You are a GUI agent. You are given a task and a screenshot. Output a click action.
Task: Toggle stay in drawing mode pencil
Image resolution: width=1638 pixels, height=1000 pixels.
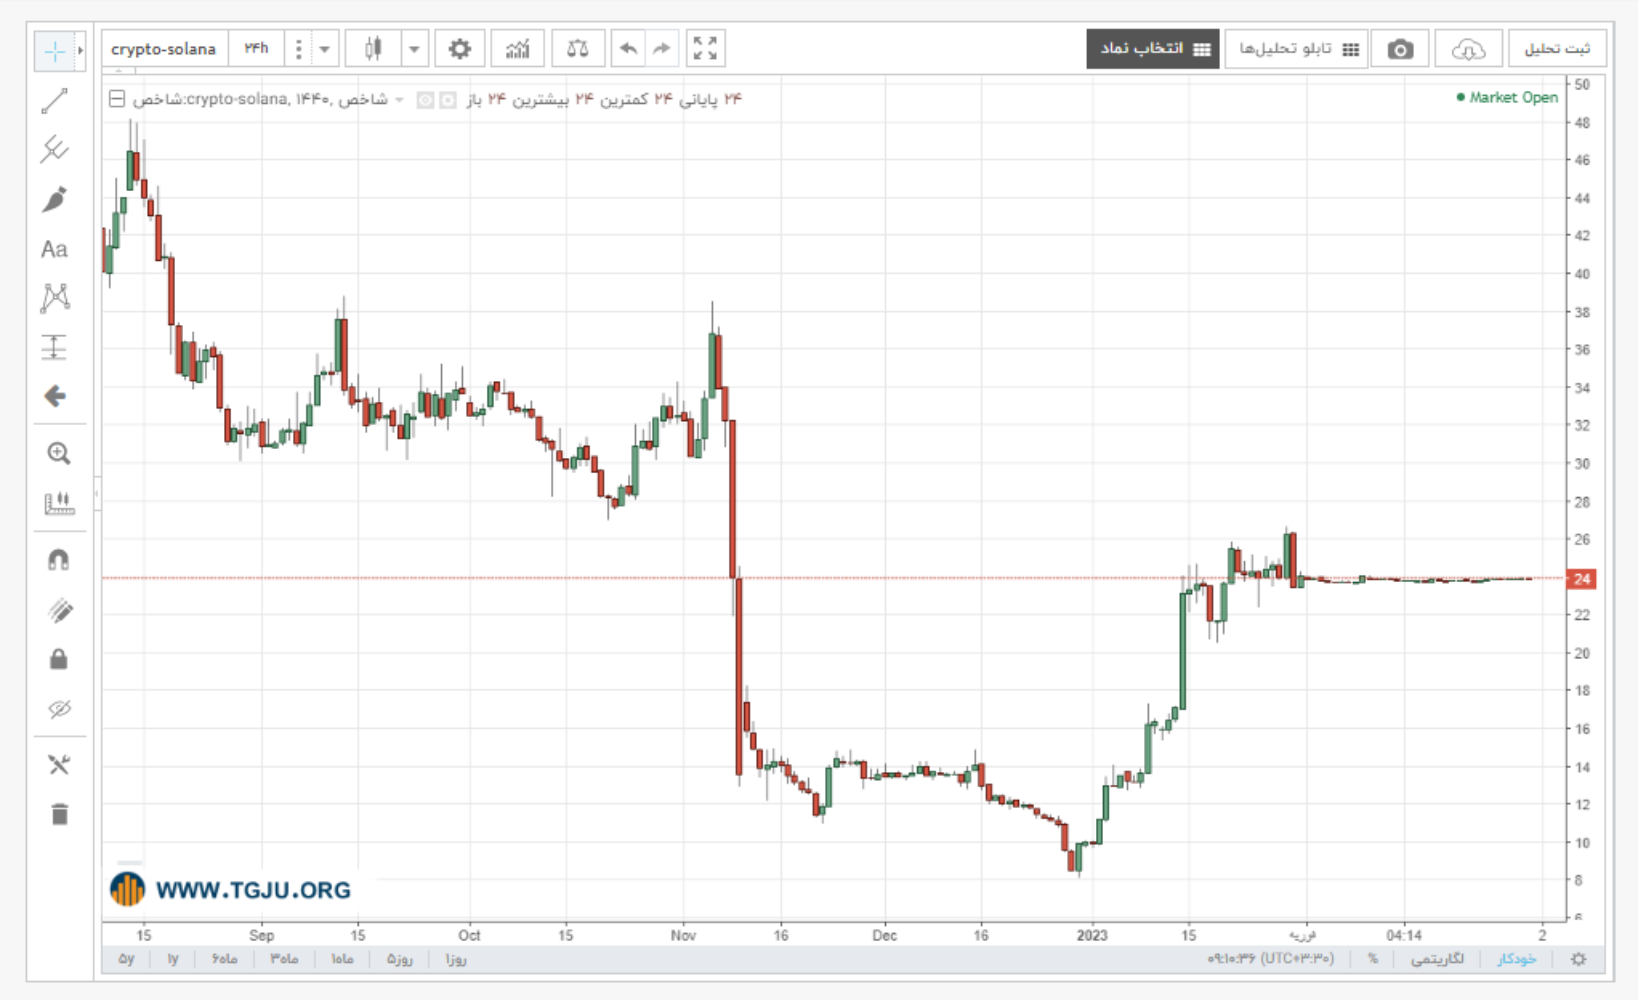pyautogui.click(x=59, y=611)
